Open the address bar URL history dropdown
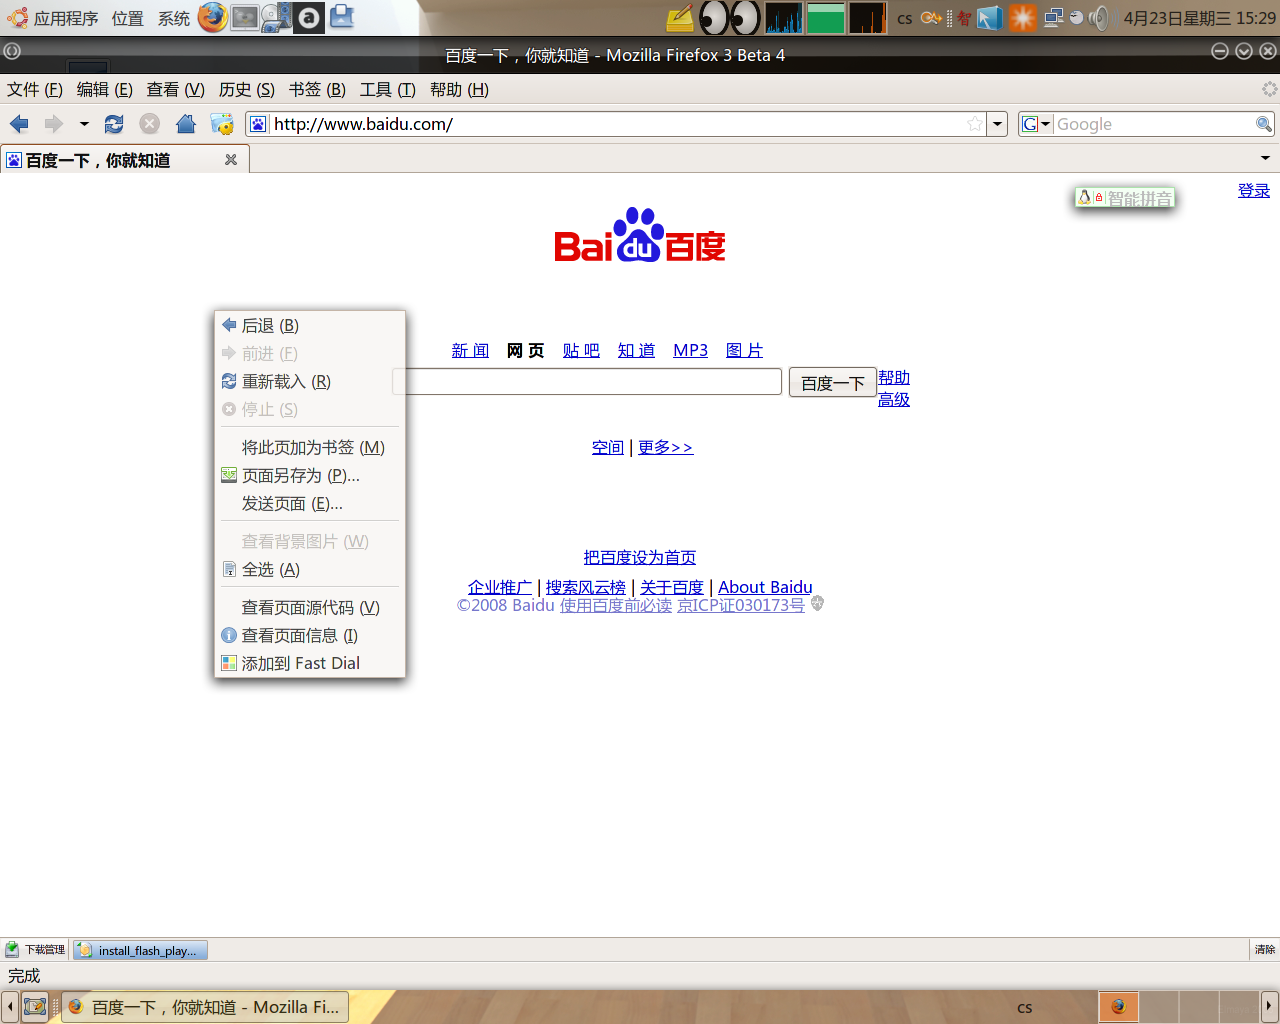This screenshot has height=1024, width=1280. click(997, 124)
